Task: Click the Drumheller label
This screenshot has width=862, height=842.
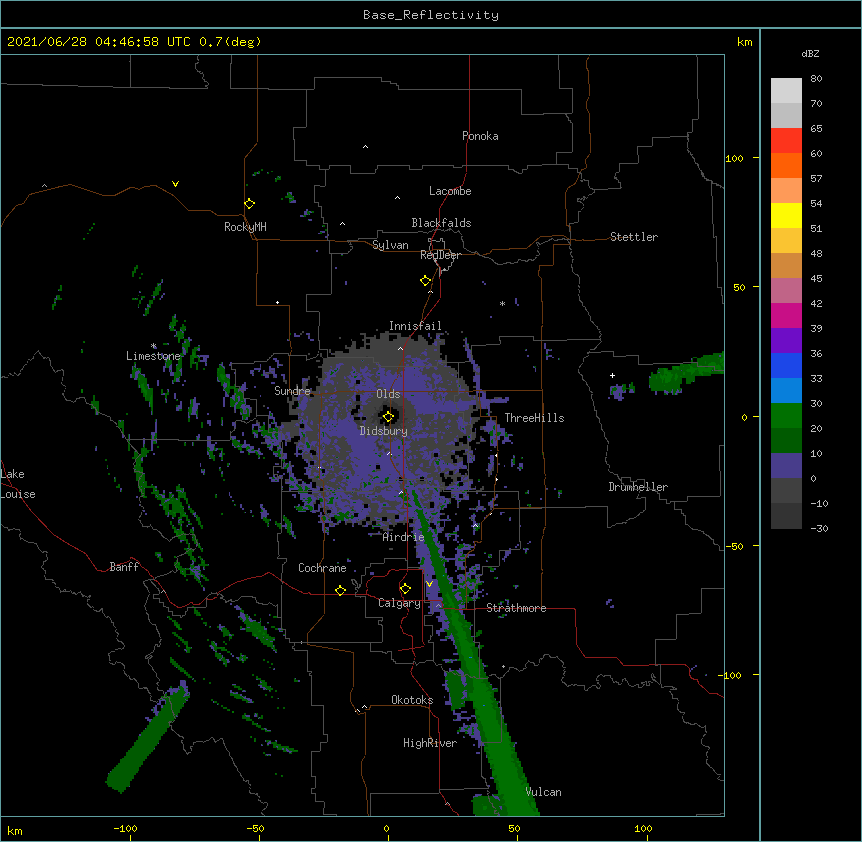Action: pos(638,487)
